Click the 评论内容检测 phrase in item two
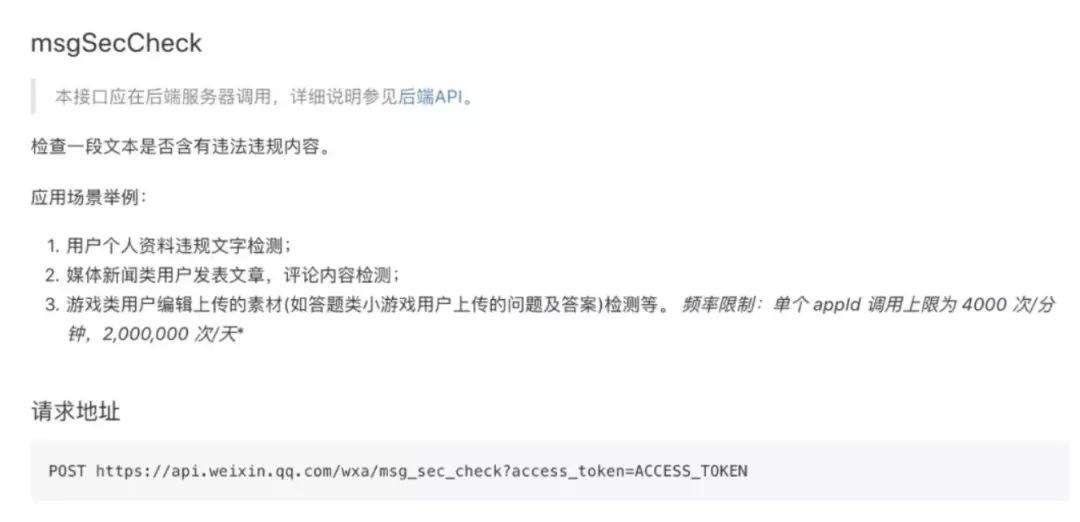Image resolution: width=1080 pixels, height=522 pixels. pos(340,275)
